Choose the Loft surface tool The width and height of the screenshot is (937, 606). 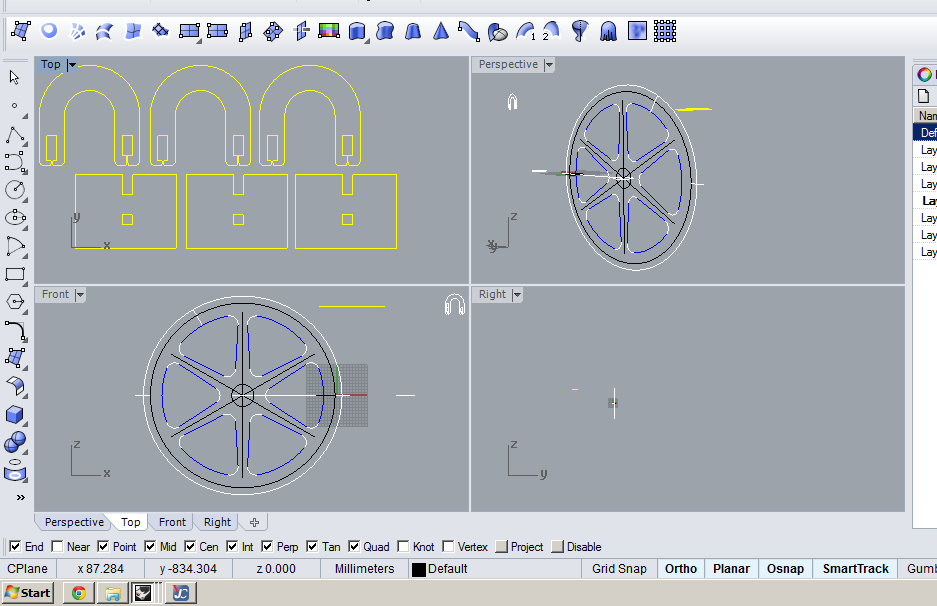point(105,31)
